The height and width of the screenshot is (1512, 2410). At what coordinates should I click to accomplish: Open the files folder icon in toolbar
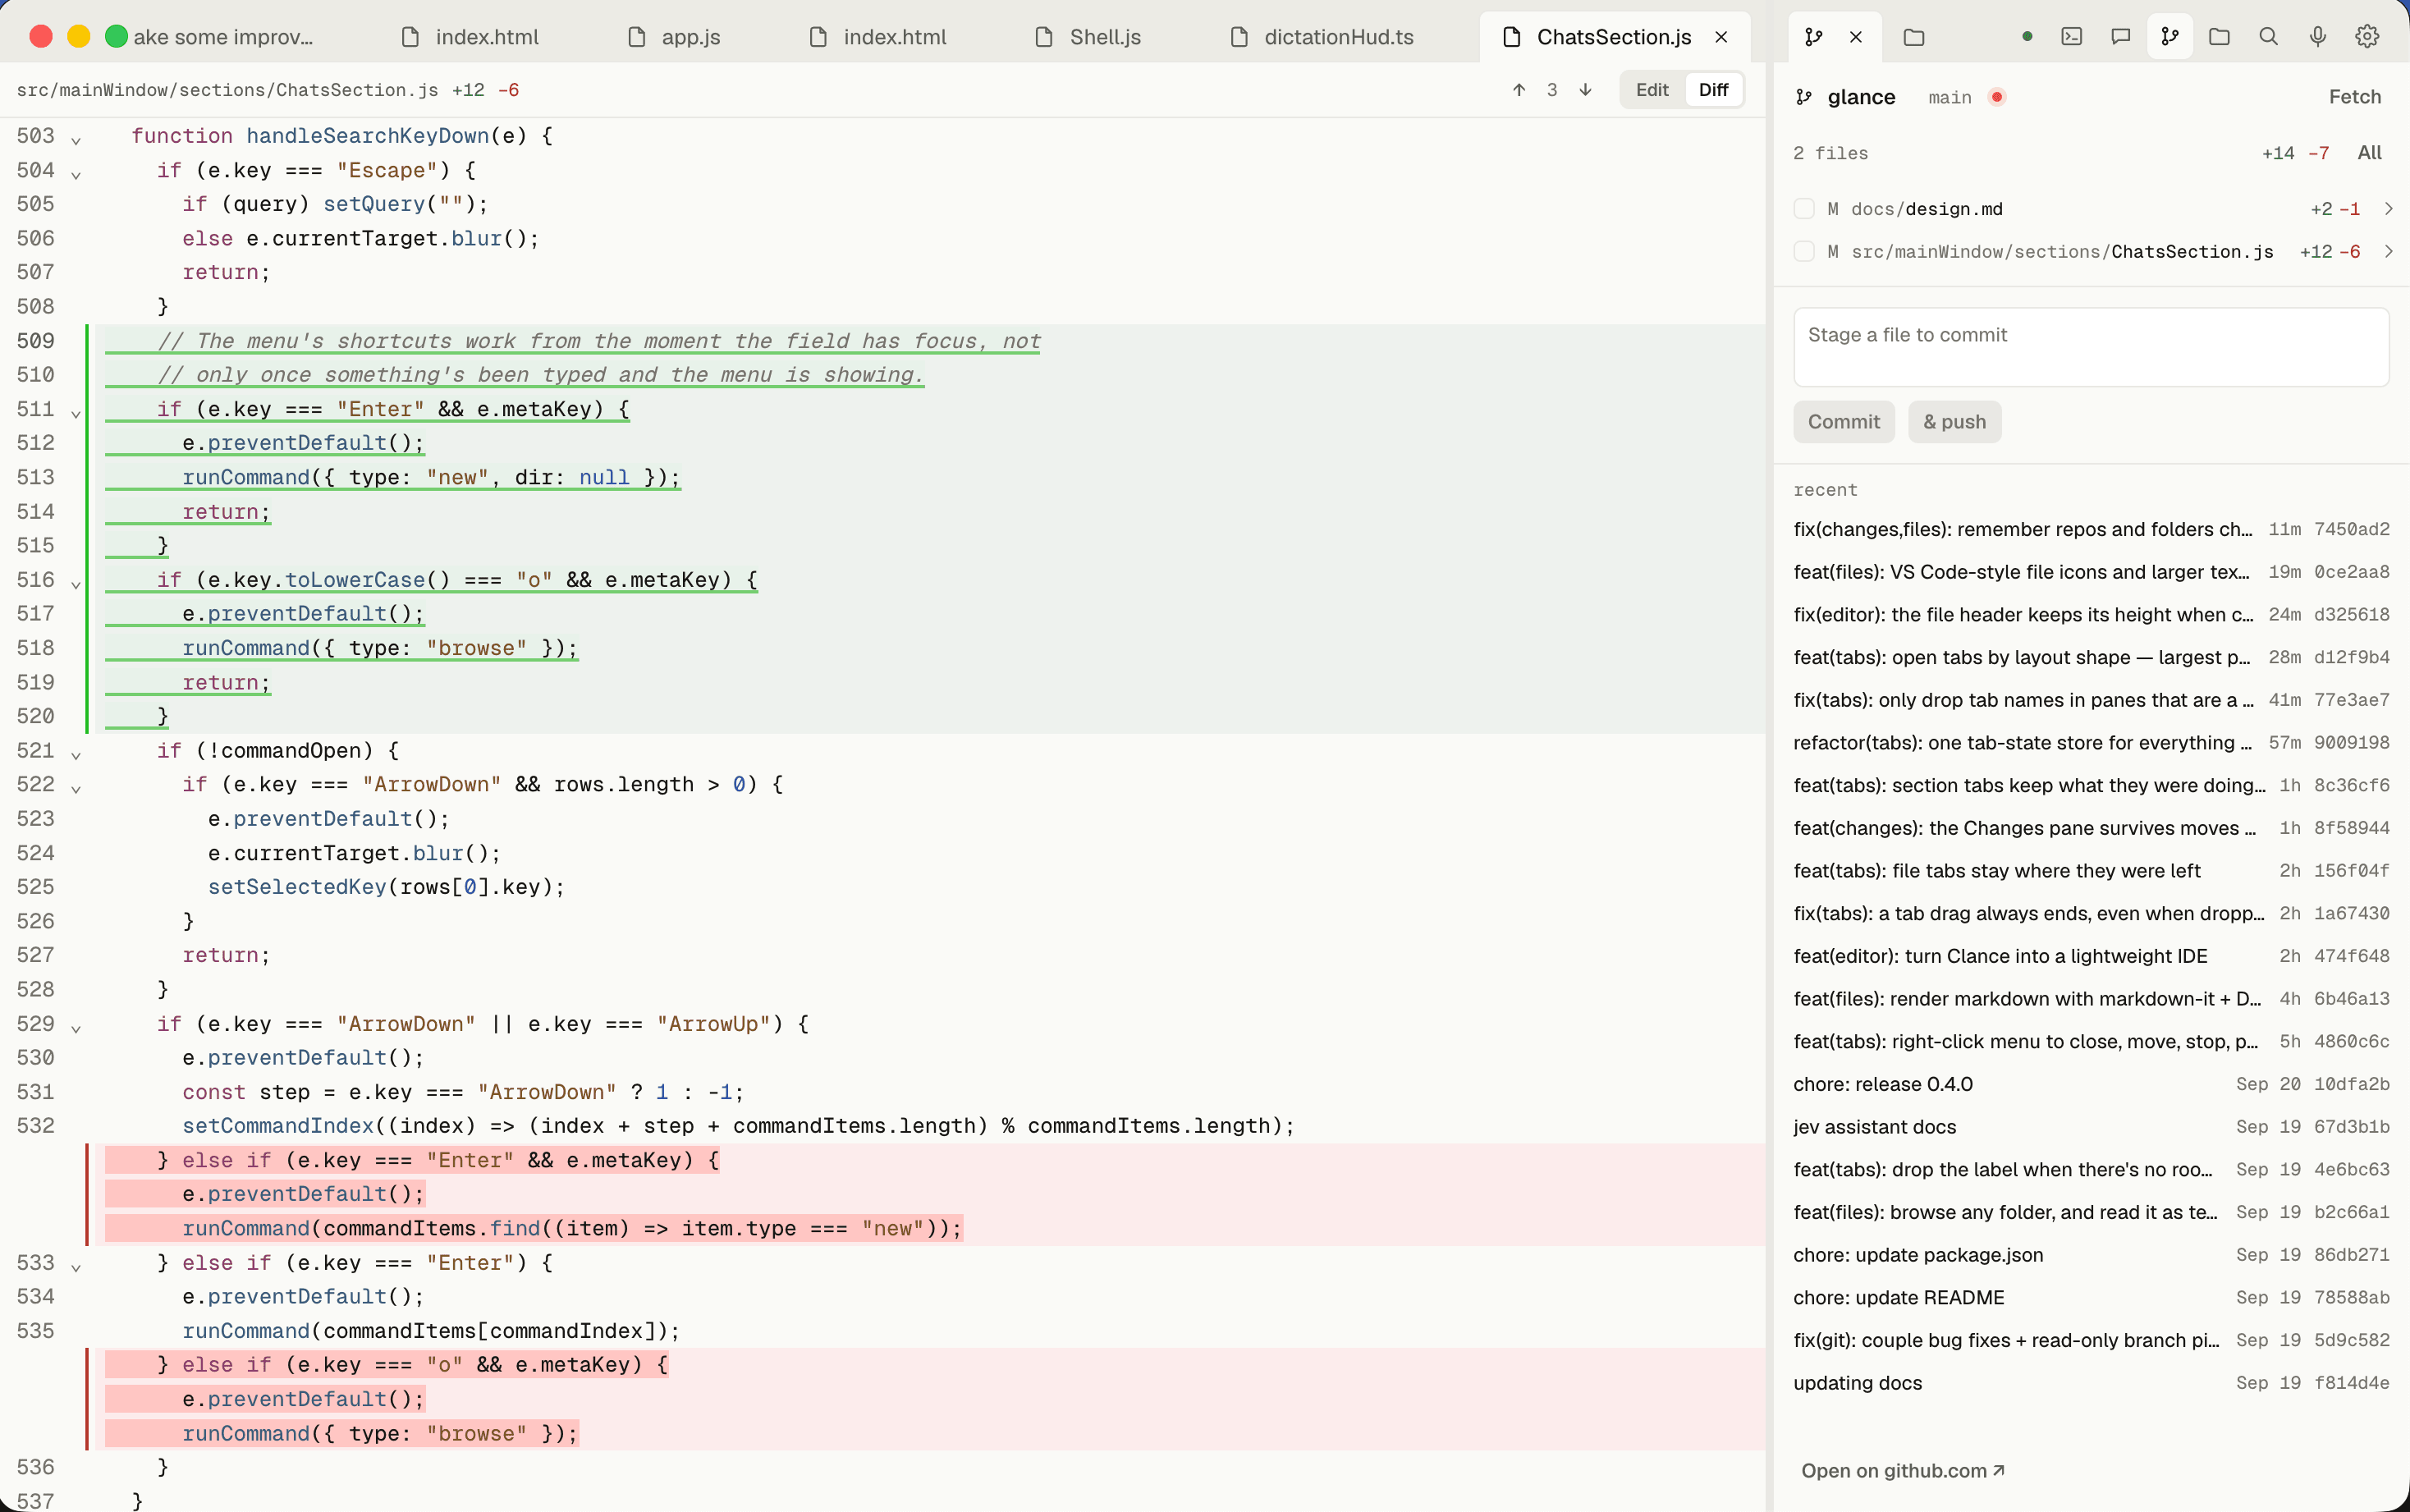2219,37
